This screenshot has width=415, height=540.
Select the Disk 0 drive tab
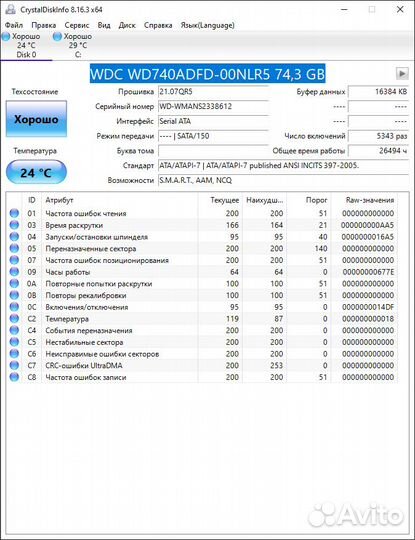(x=26, y=45)
